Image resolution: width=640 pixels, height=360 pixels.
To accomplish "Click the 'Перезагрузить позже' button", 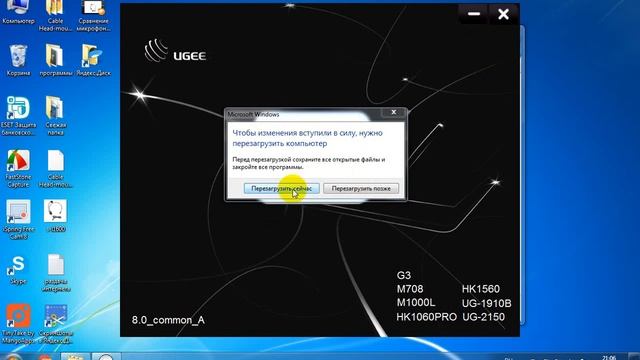I will click(x=361, y=189).
